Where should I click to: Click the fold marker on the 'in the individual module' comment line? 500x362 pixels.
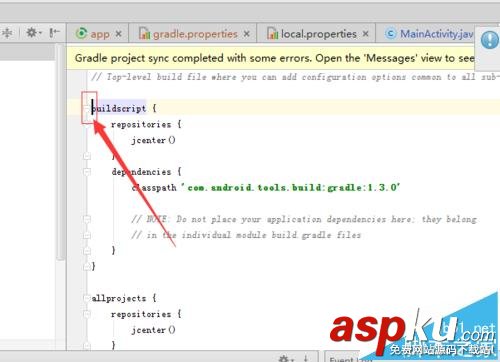[x=87, y=235]
